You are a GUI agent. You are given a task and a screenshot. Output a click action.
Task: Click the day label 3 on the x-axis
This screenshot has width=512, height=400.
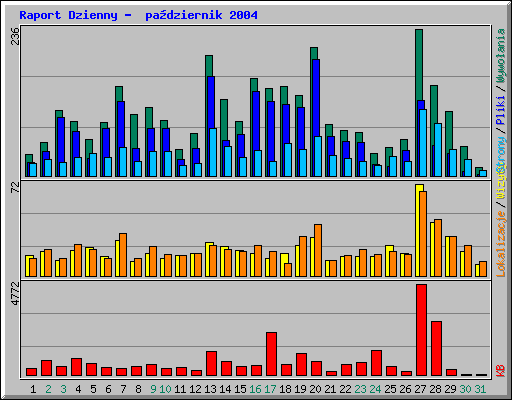(63, 389)
